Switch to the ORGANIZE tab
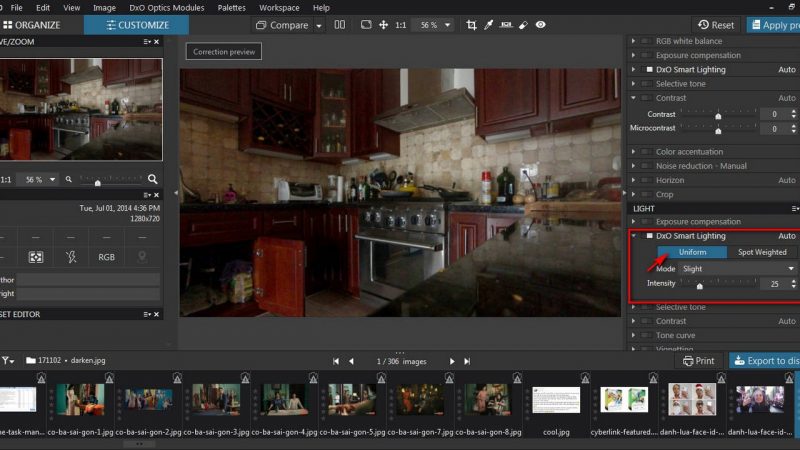800x450 pixels. point(32,25)
